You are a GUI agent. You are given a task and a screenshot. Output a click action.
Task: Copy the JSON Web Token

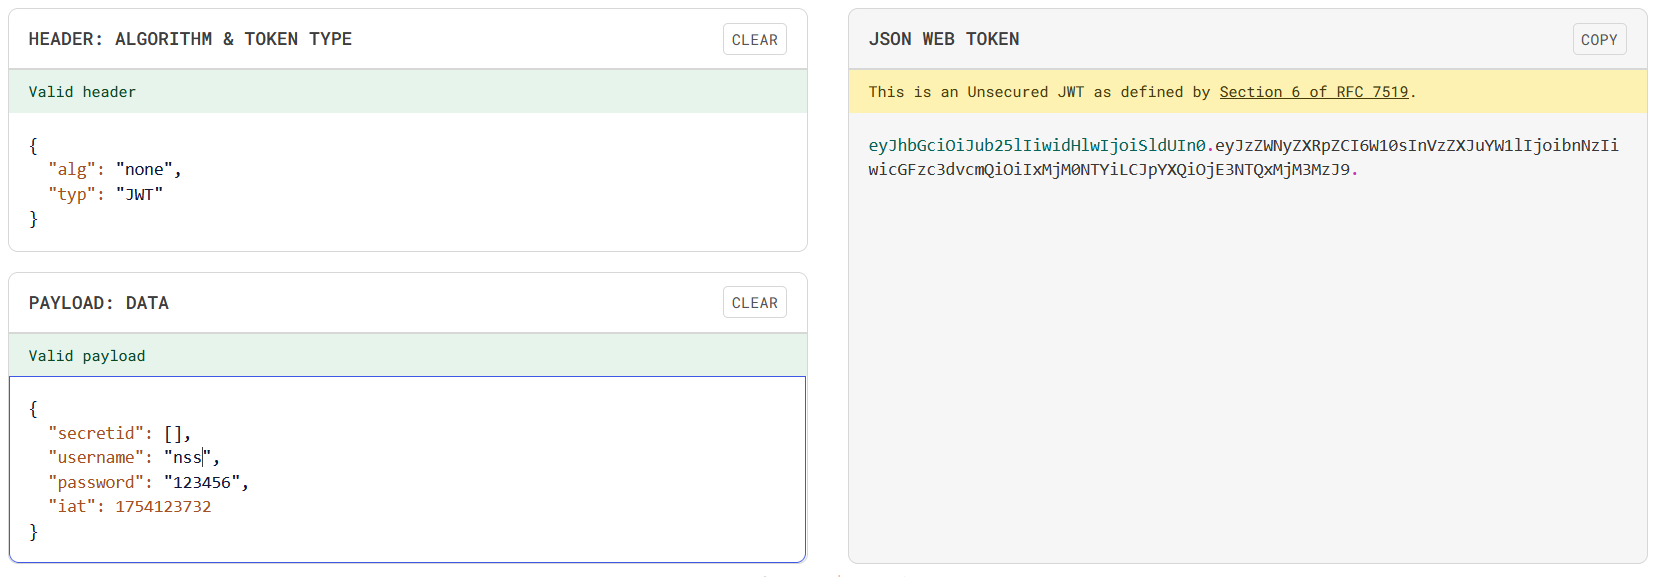click(1598, 40)
